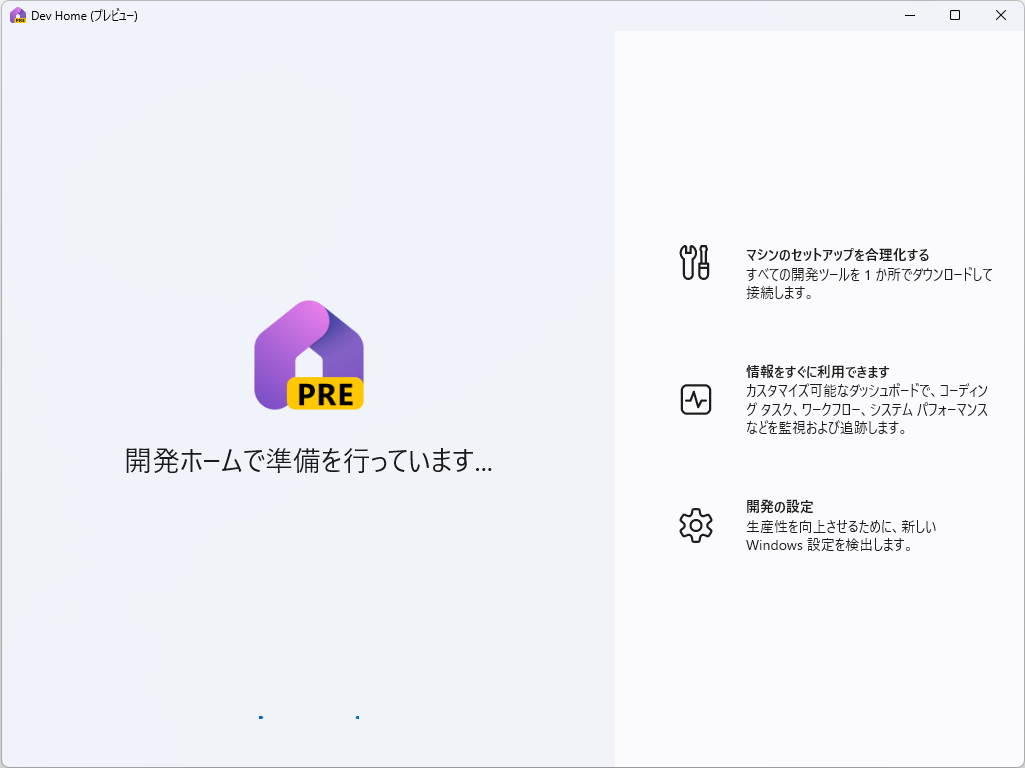The image size is (1025, 768).
Task: Click the Dev Home icon in the title bar
Action: coord(18,15)
